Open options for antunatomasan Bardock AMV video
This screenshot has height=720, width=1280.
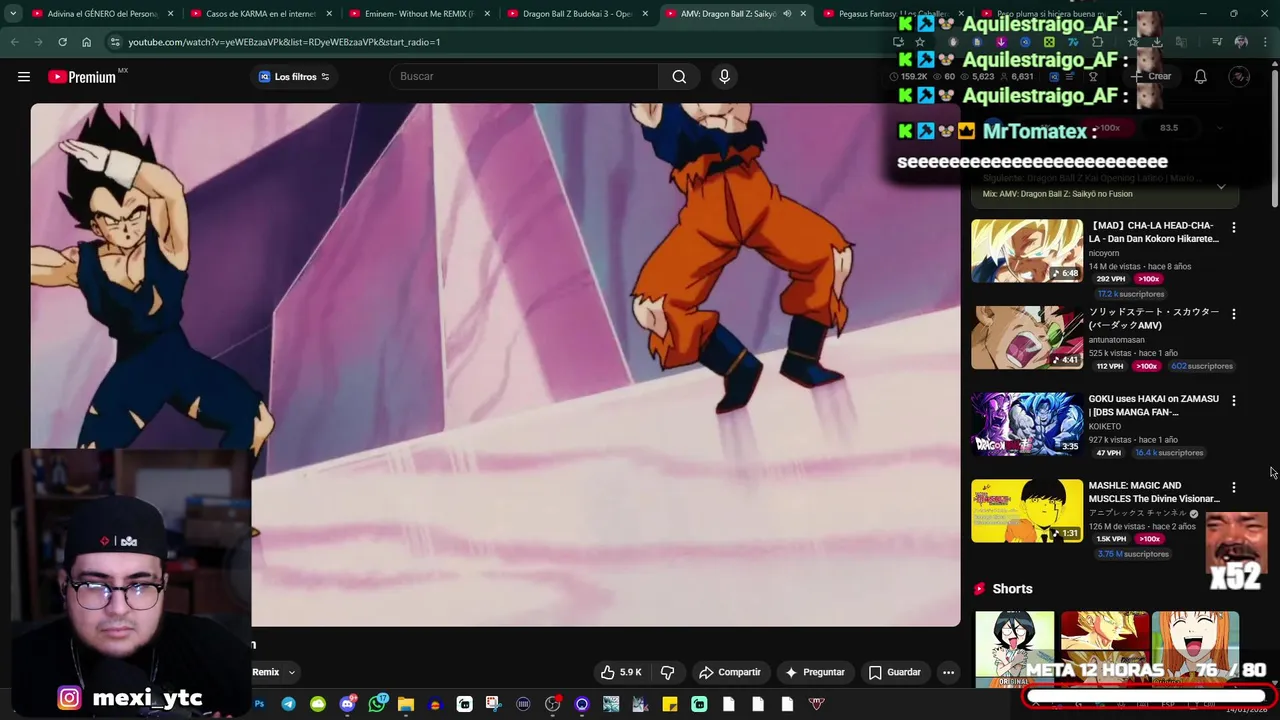[1234, 314]
